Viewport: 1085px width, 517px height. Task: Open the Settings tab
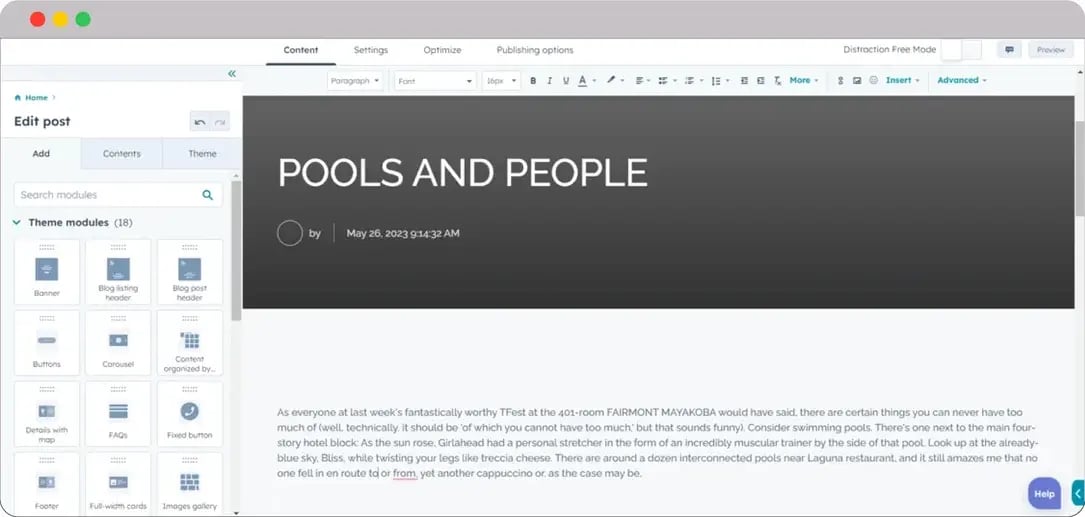click(371, 50)
